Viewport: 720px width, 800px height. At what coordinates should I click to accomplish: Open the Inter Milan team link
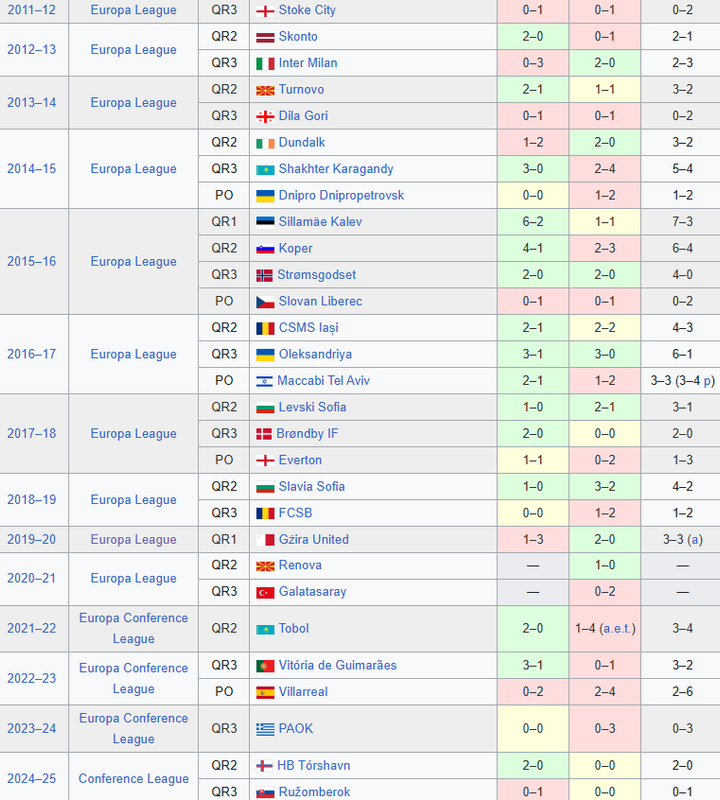[308, 63]
